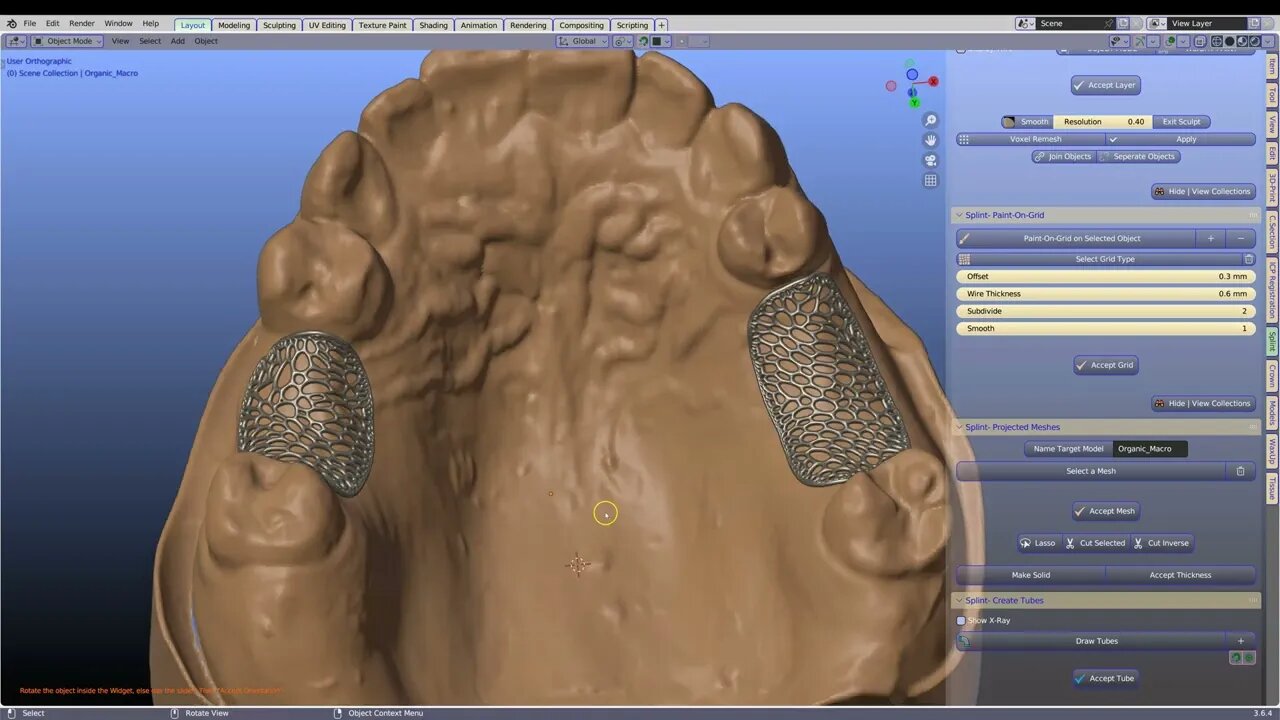Screen dimensions: 1280x720
Task: Click Cut Selected scissors button
Action: coord(1095,543)
